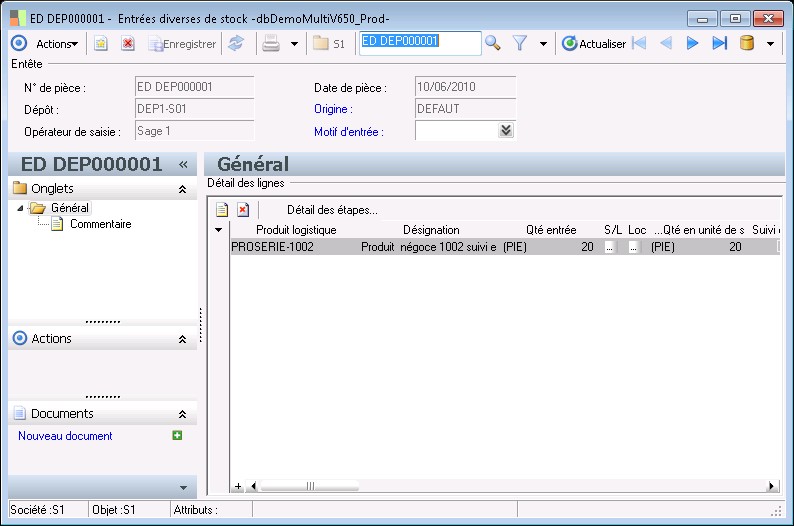The width and height of the screenshot is (794, 526).
Task: Click the new line icon in Détail des lignes
Action: [222, 210]
